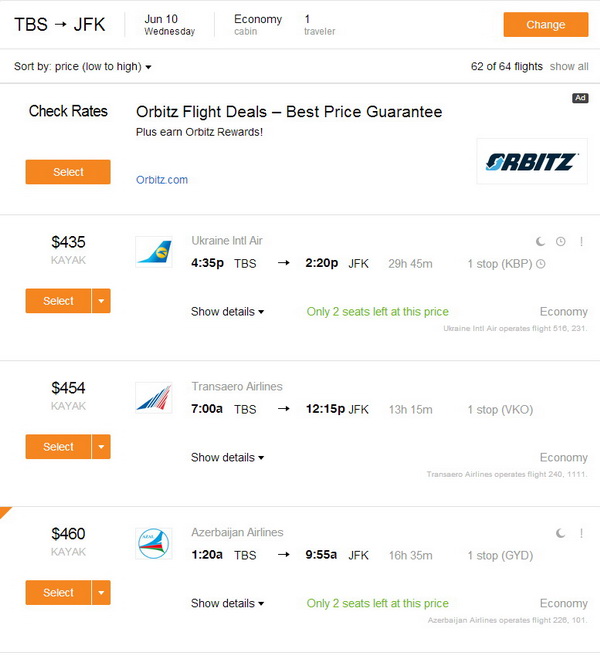The image size is (600, 656).
Task: Expand Show details for Azerbaijan Airlines flight
Action: [227, 603]
